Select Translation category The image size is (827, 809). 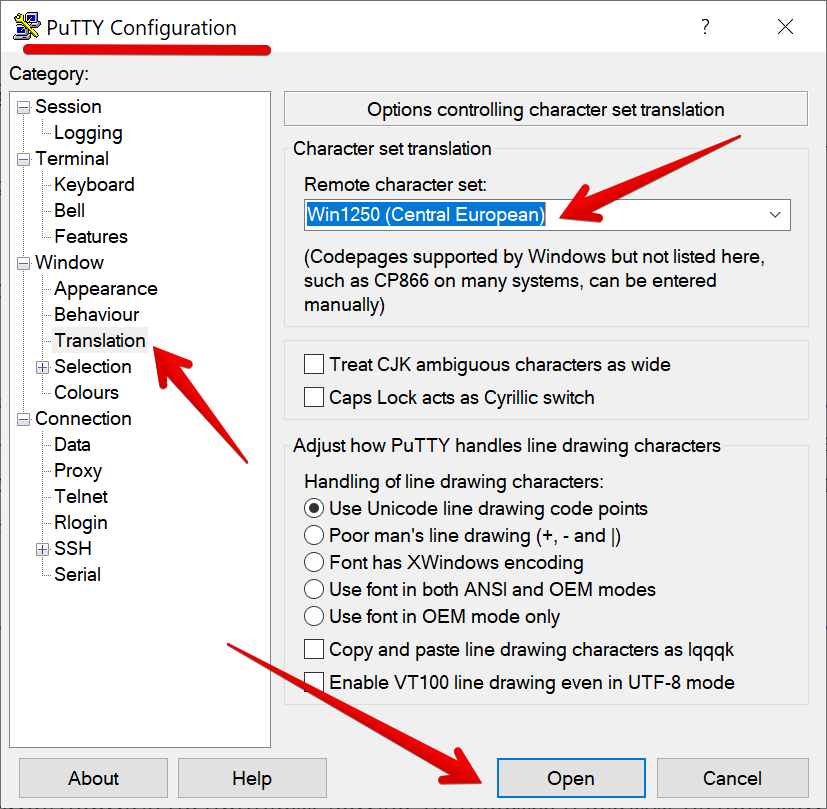coord(100,340)
